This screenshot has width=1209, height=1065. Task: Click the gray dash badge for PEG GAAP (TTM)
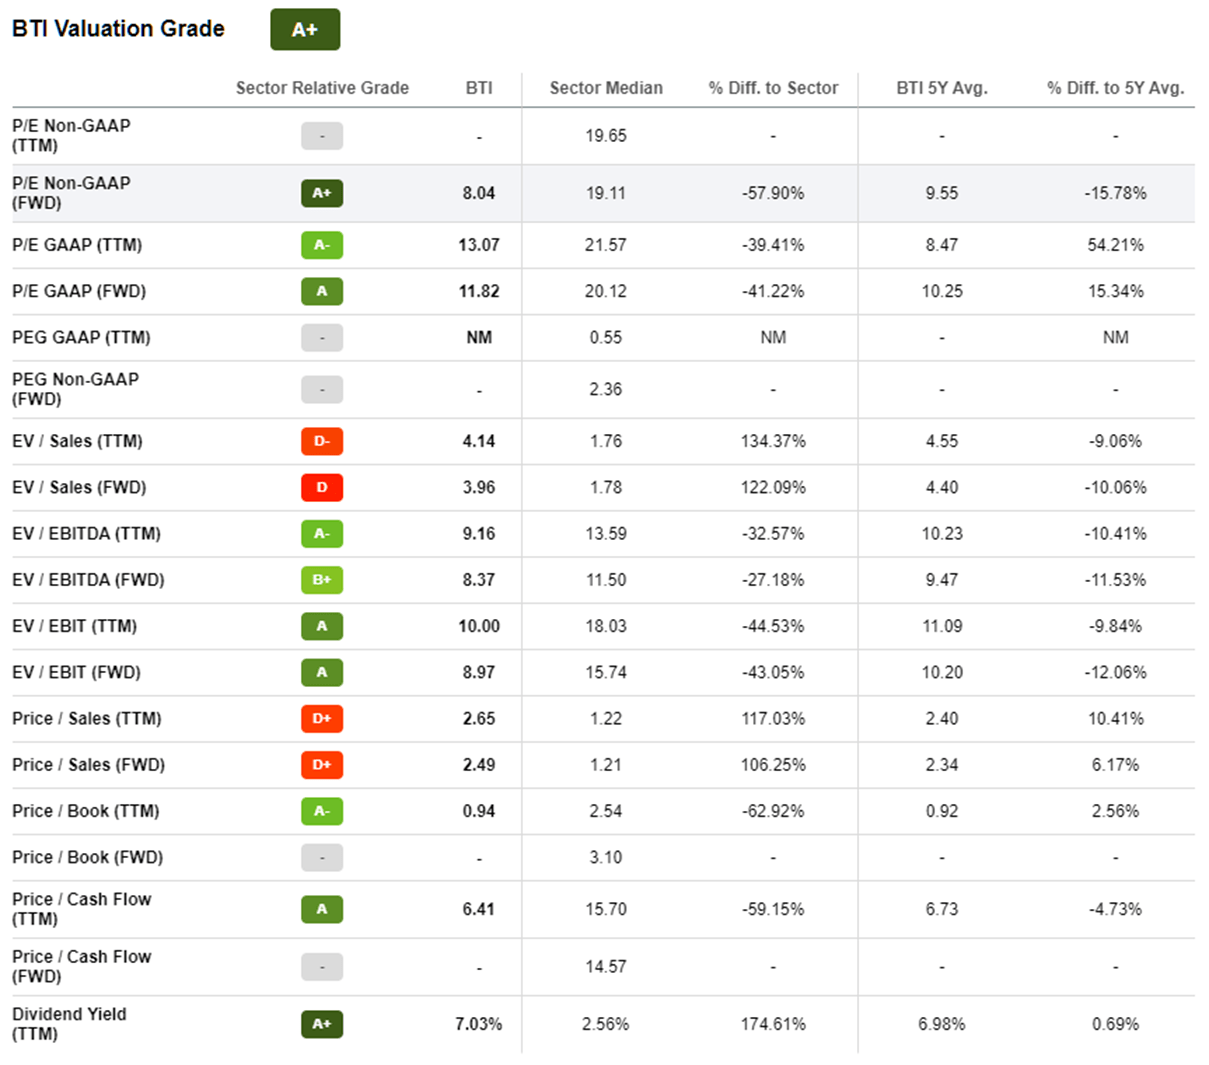322,338
